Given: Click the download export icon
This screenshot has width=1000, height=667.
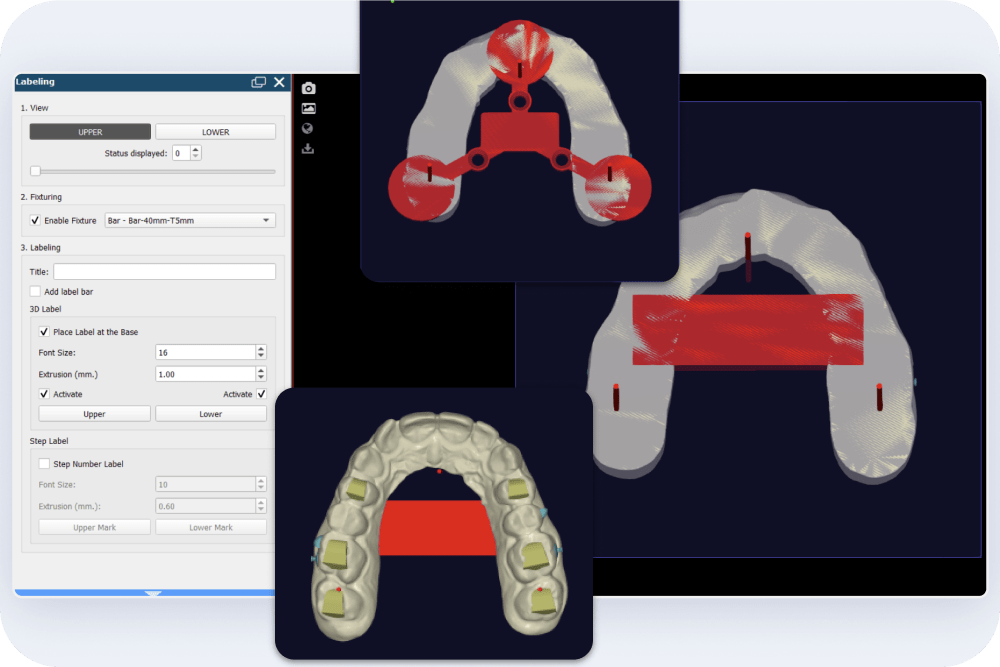Looking at the screenshot, I should pos(307,149).
